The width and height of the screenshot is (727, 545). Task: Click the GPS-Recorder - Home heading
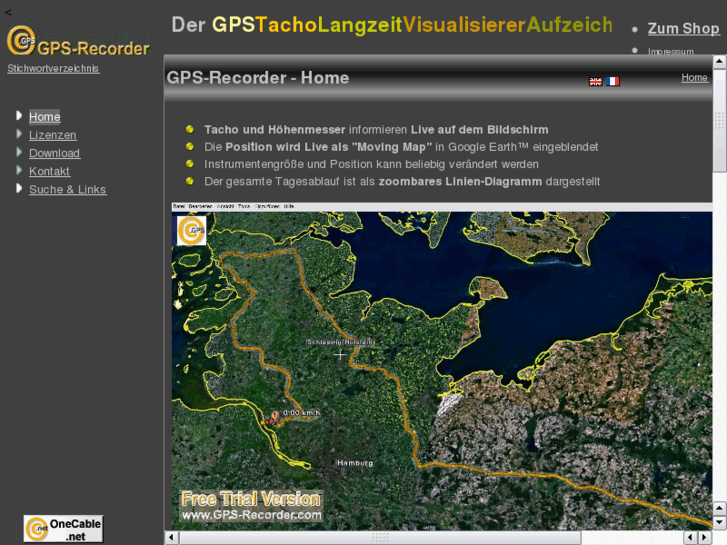tap(258, 77)
